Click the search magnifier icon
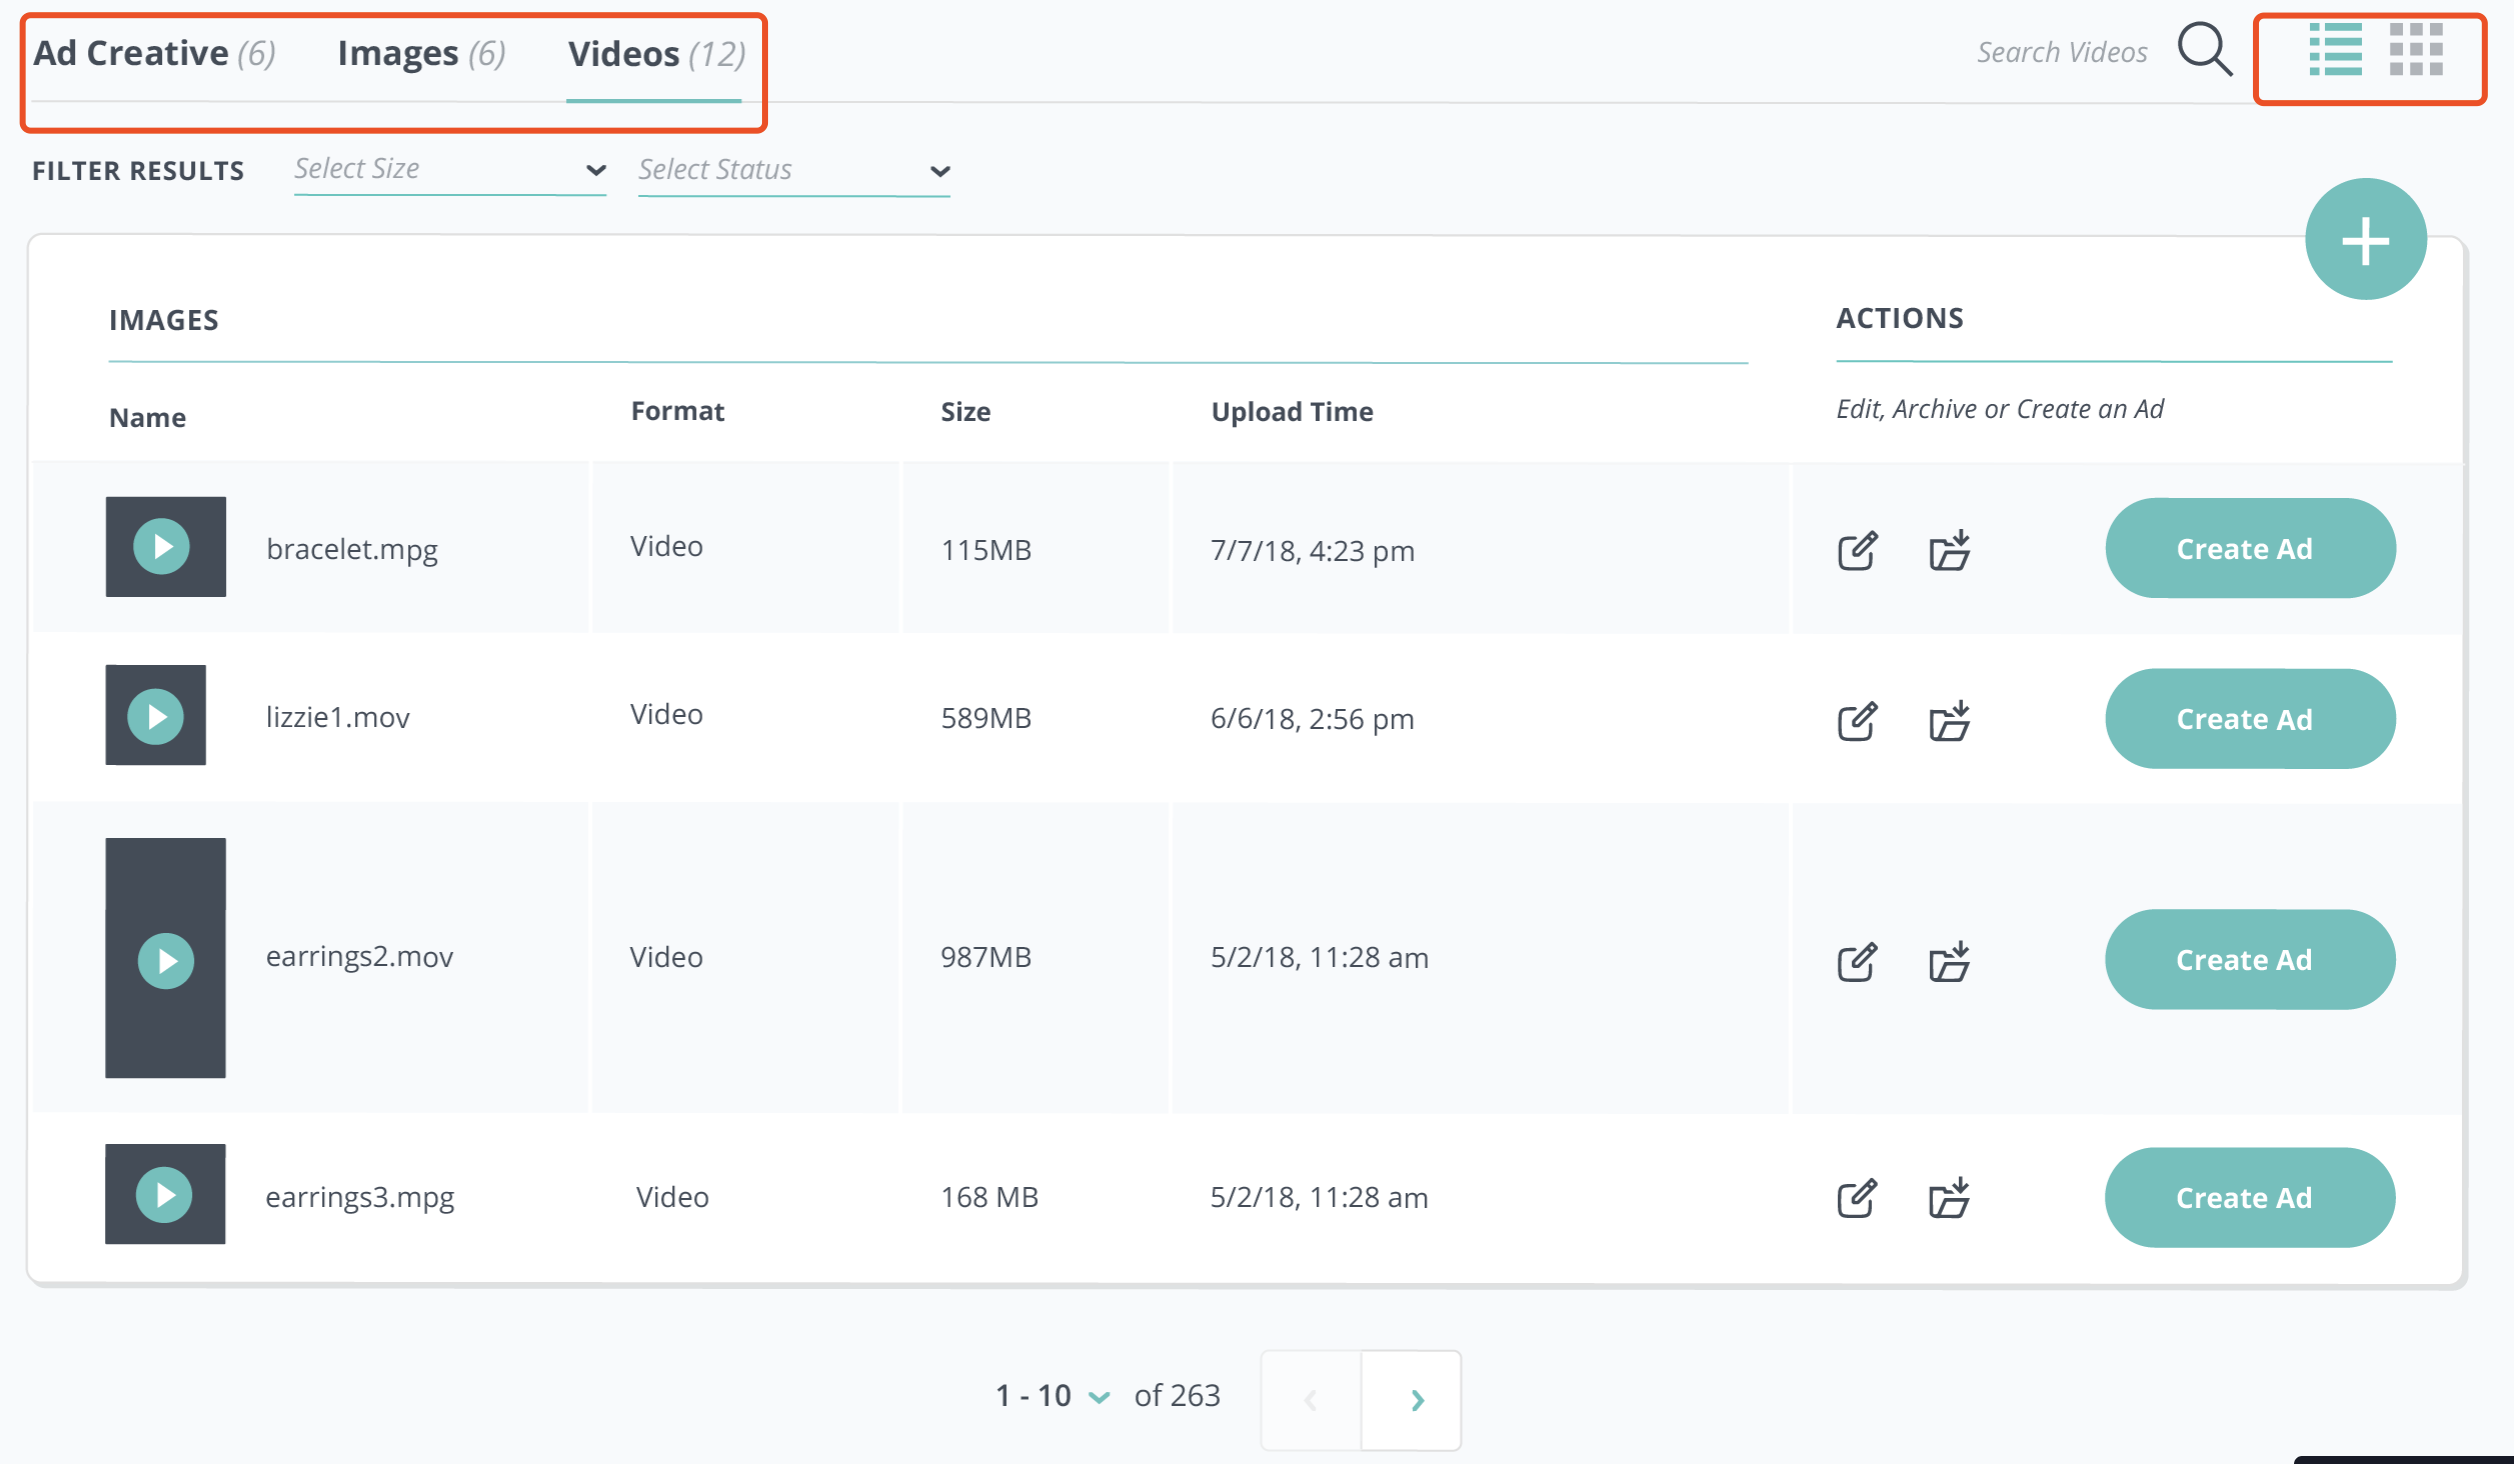The width and height of the screenshot is (2514, 1464). point(2204,50)
